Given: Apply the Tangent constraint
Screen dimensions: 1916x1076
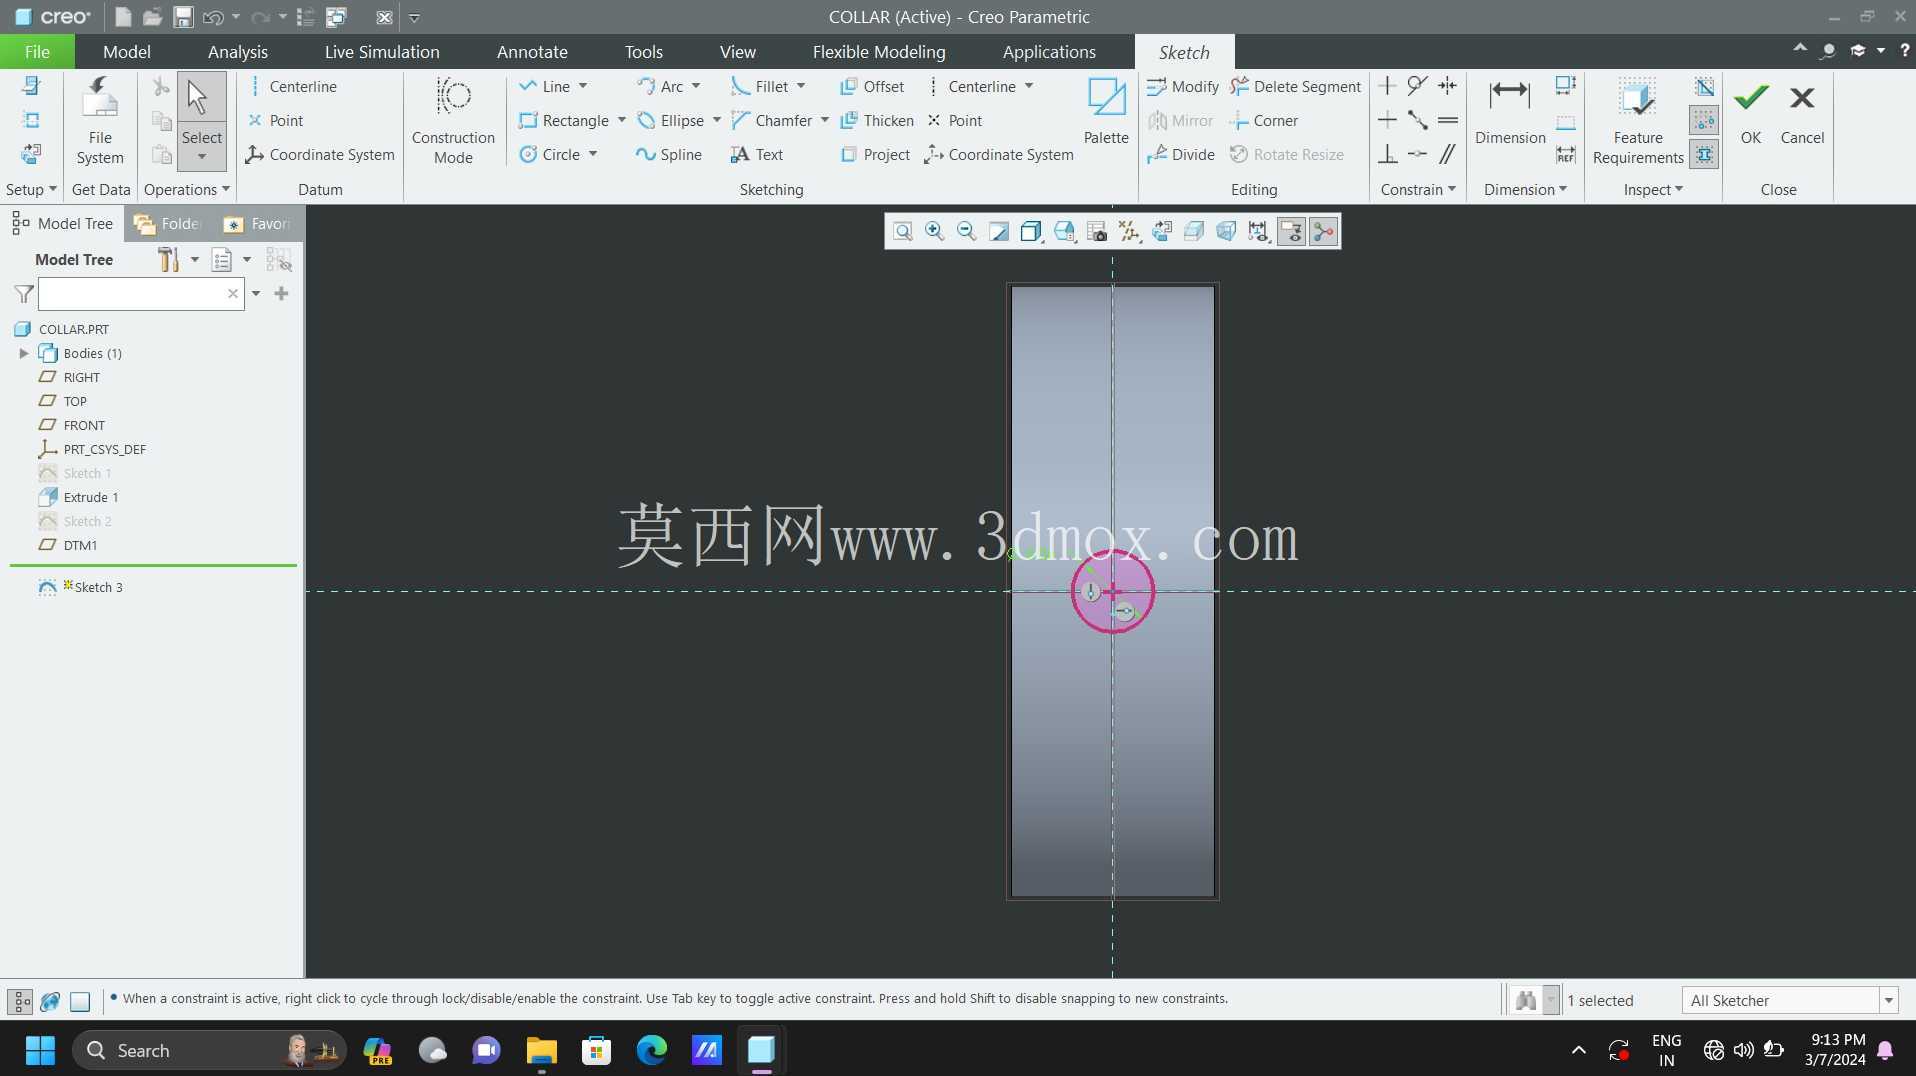Looking at the screenshot, I should 1418,87.
